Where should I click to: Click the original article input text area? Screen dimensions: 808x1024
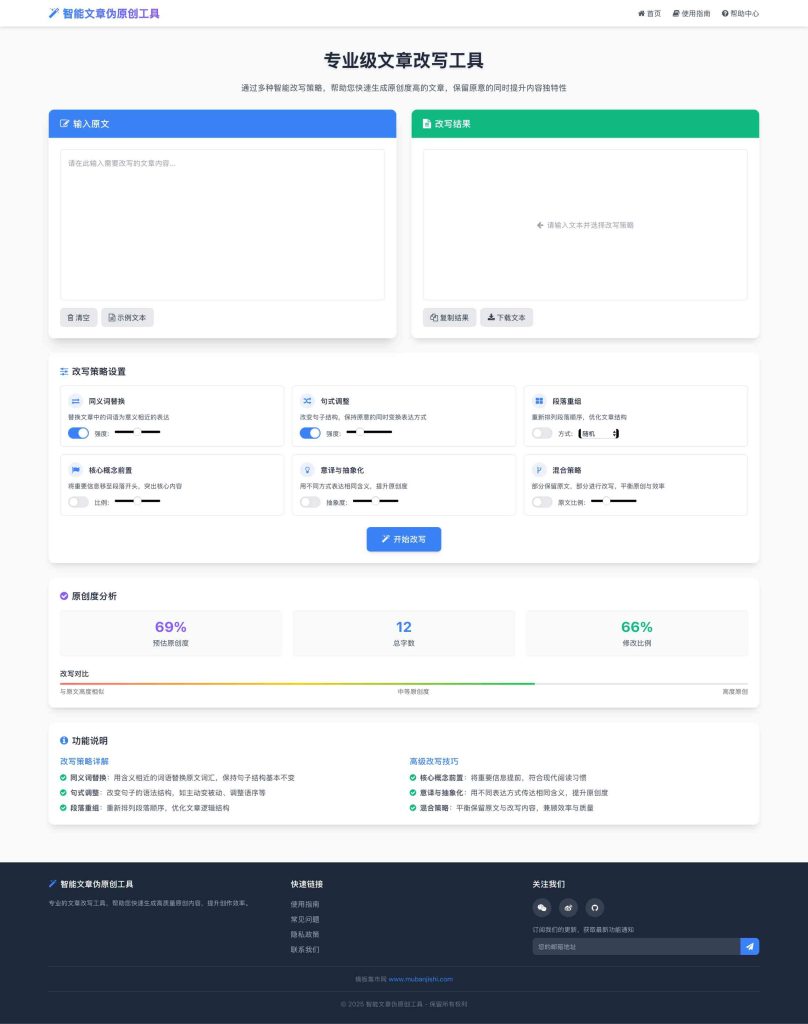coord(222,225)
